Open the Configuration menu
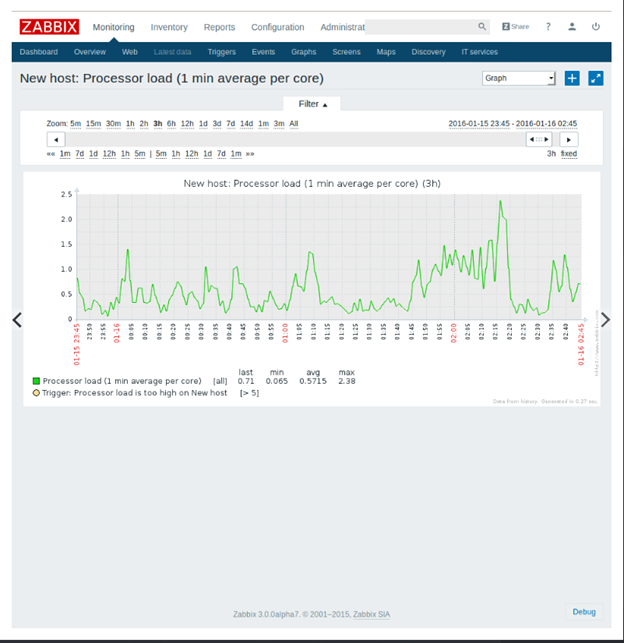 278,27
